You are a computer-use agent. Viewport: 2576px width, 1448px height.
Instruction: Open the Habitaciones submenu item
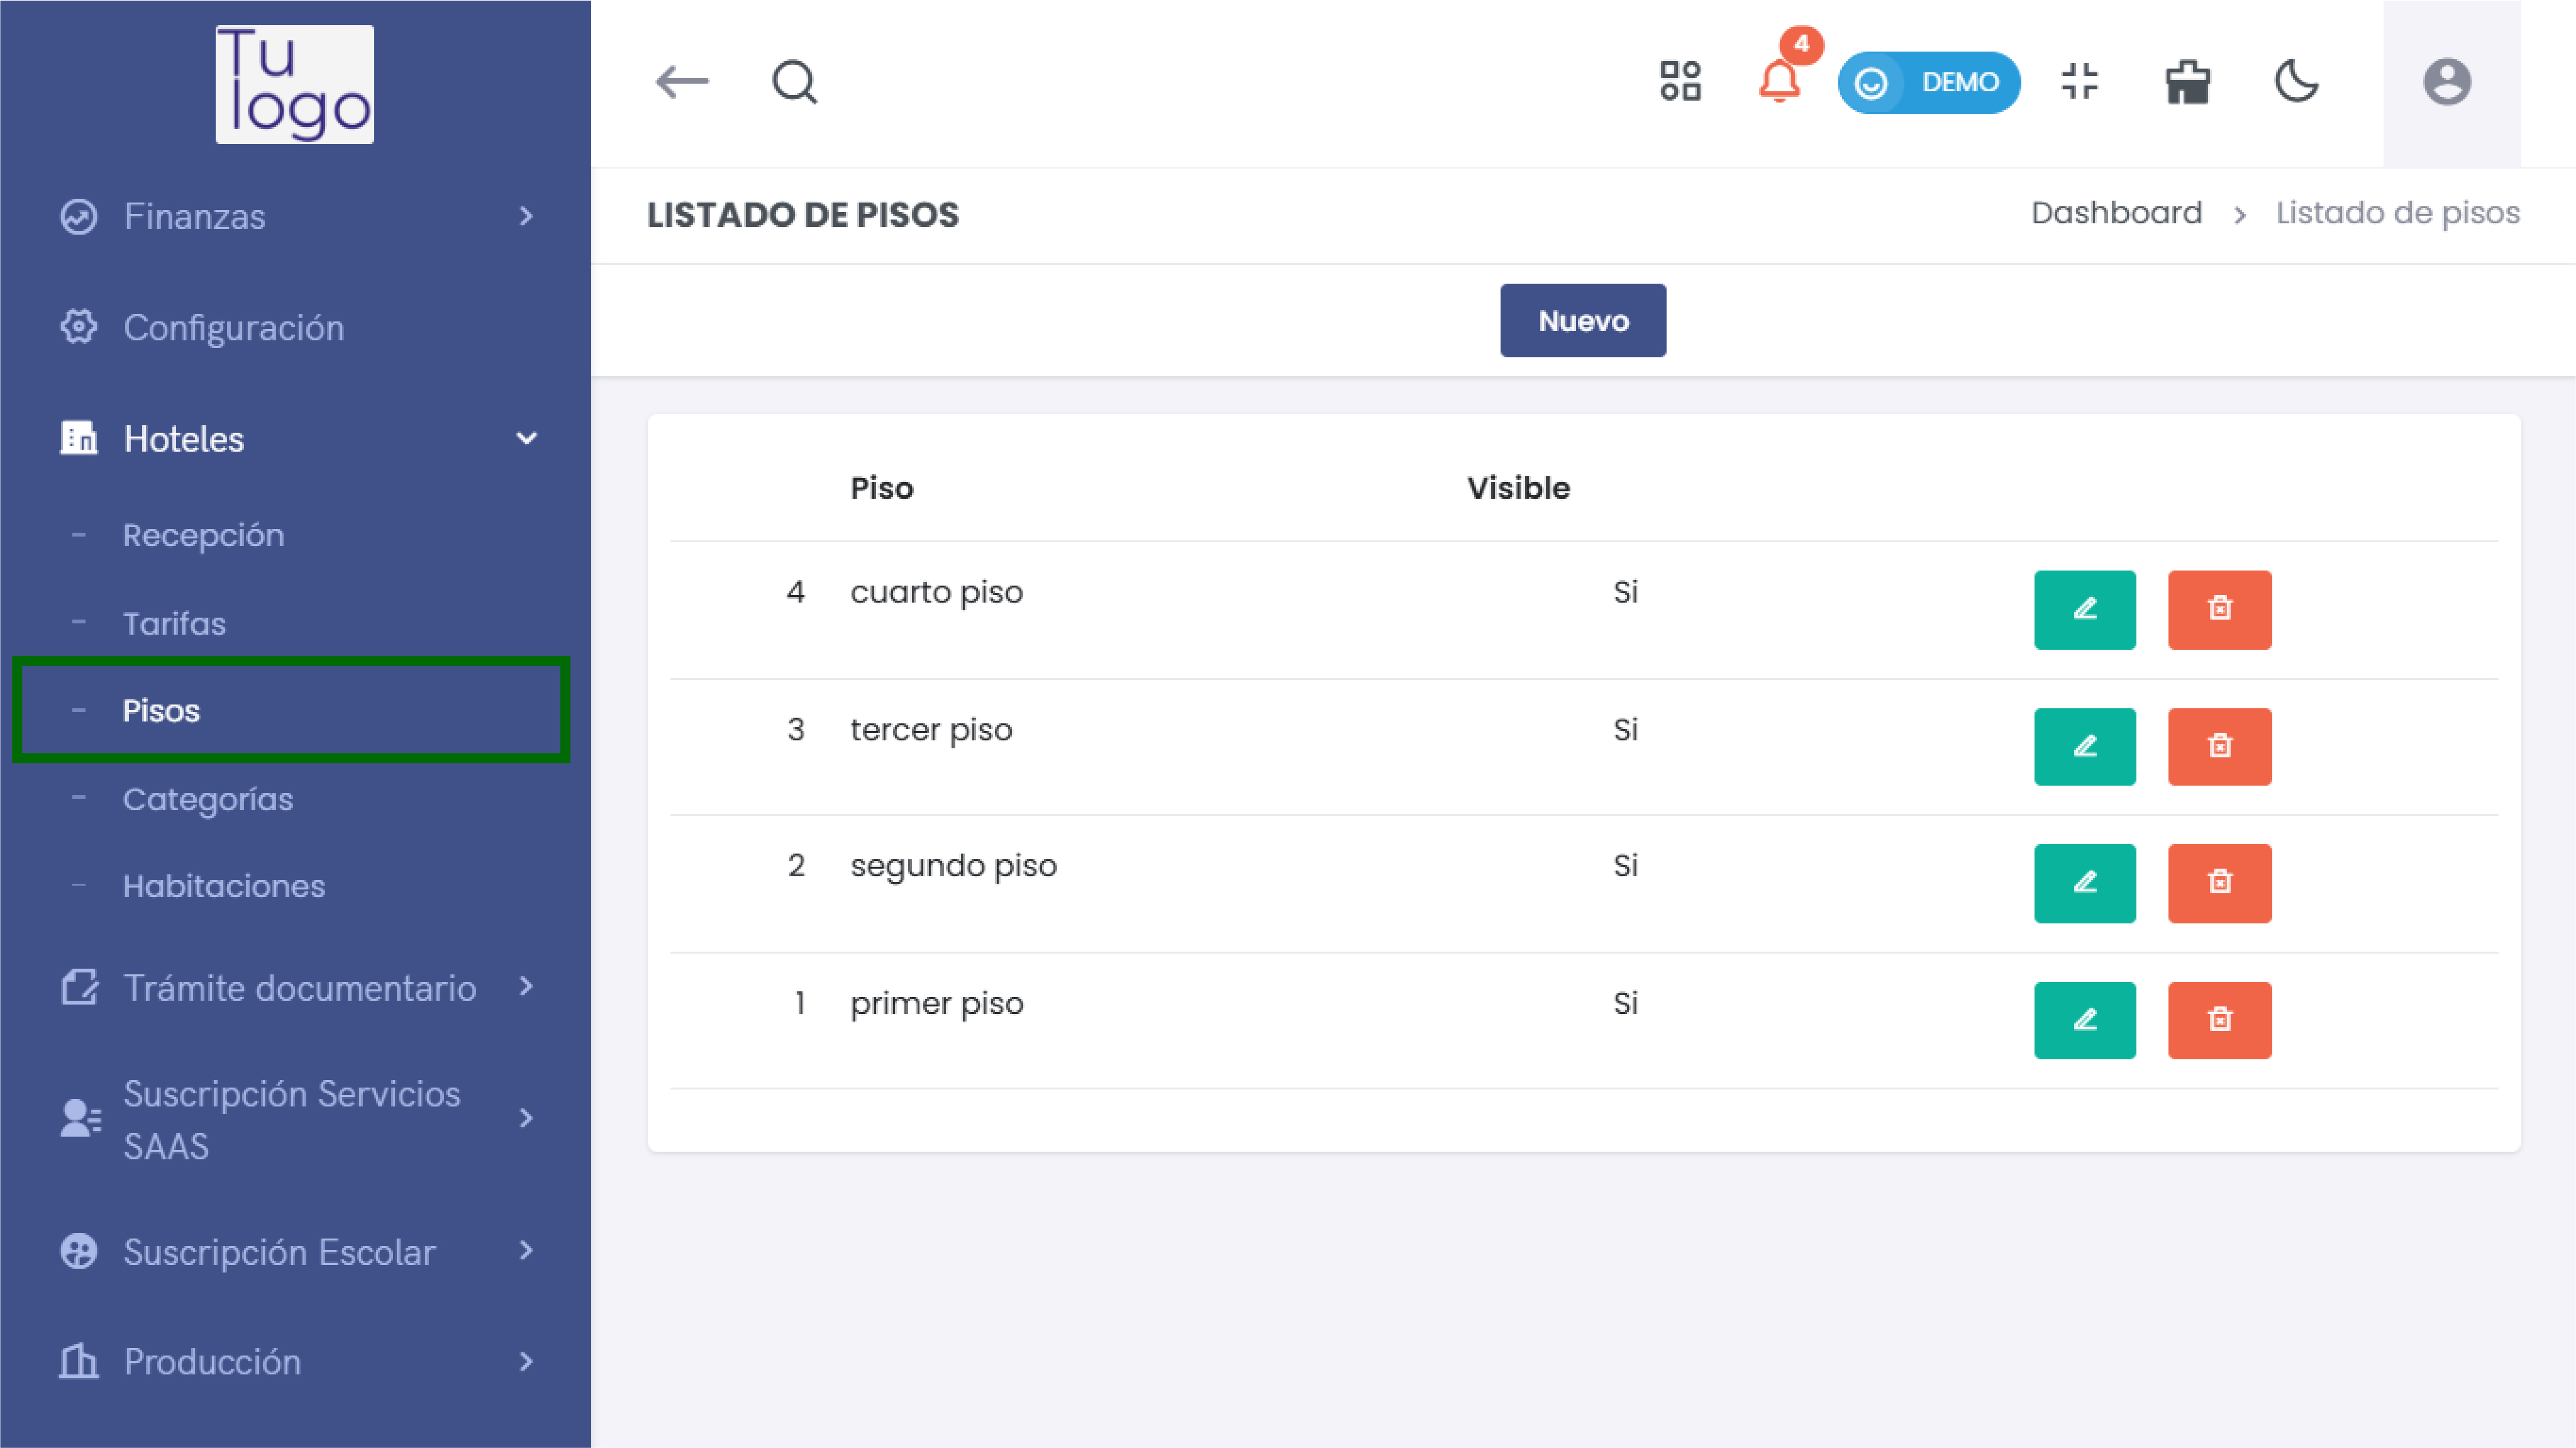(x=224, y=886)
